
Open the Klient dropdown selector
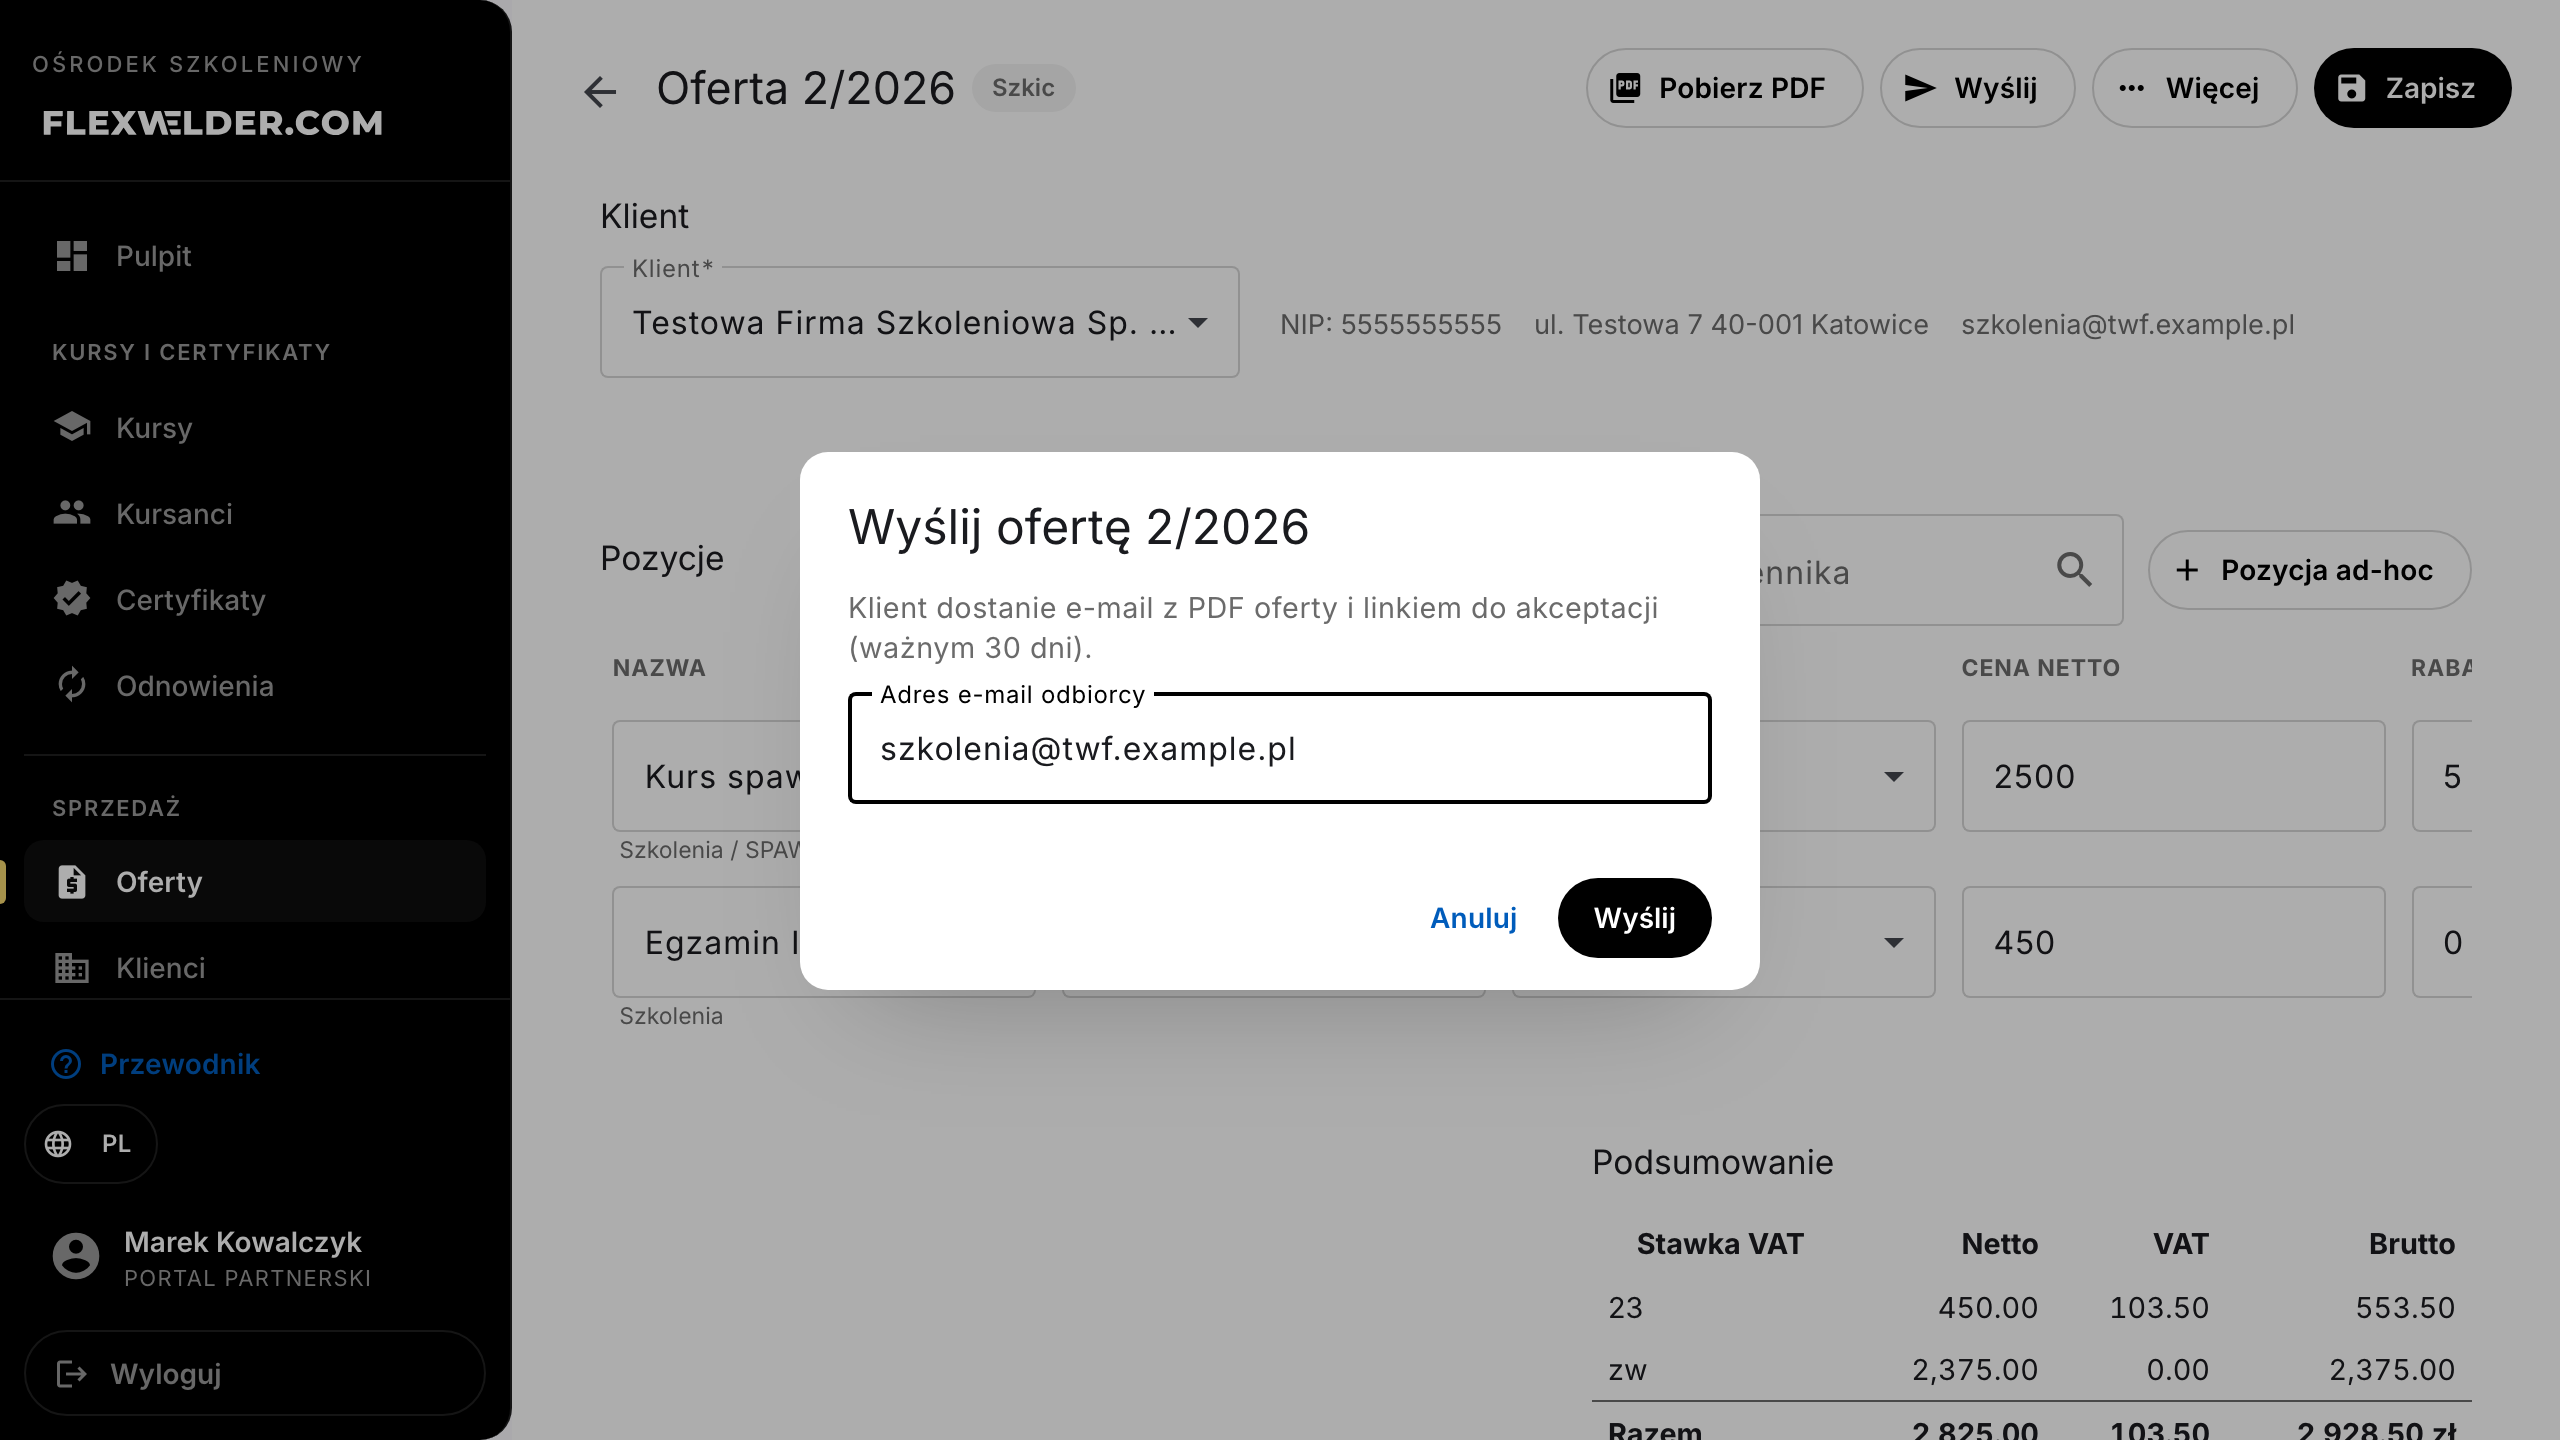click(920, 322)
